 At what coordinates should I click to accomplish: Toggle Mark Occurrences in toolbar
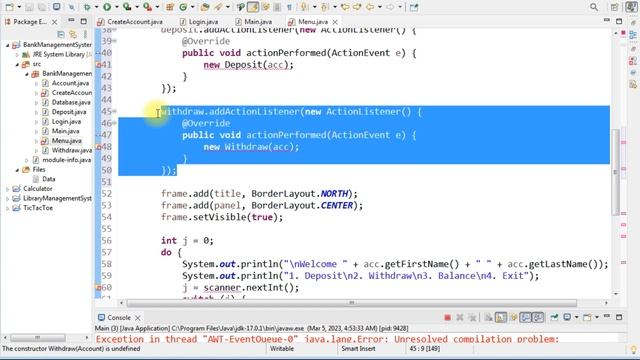click(x=253, y=7)
